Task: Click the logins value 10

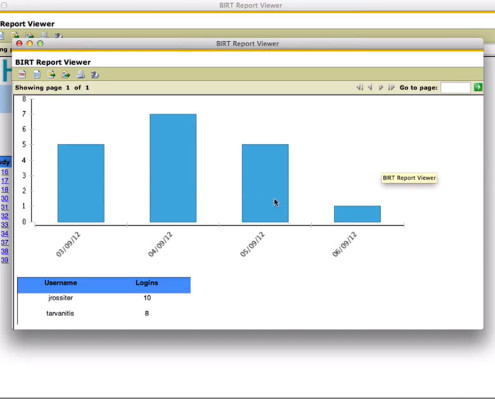Action: point(147,298)
